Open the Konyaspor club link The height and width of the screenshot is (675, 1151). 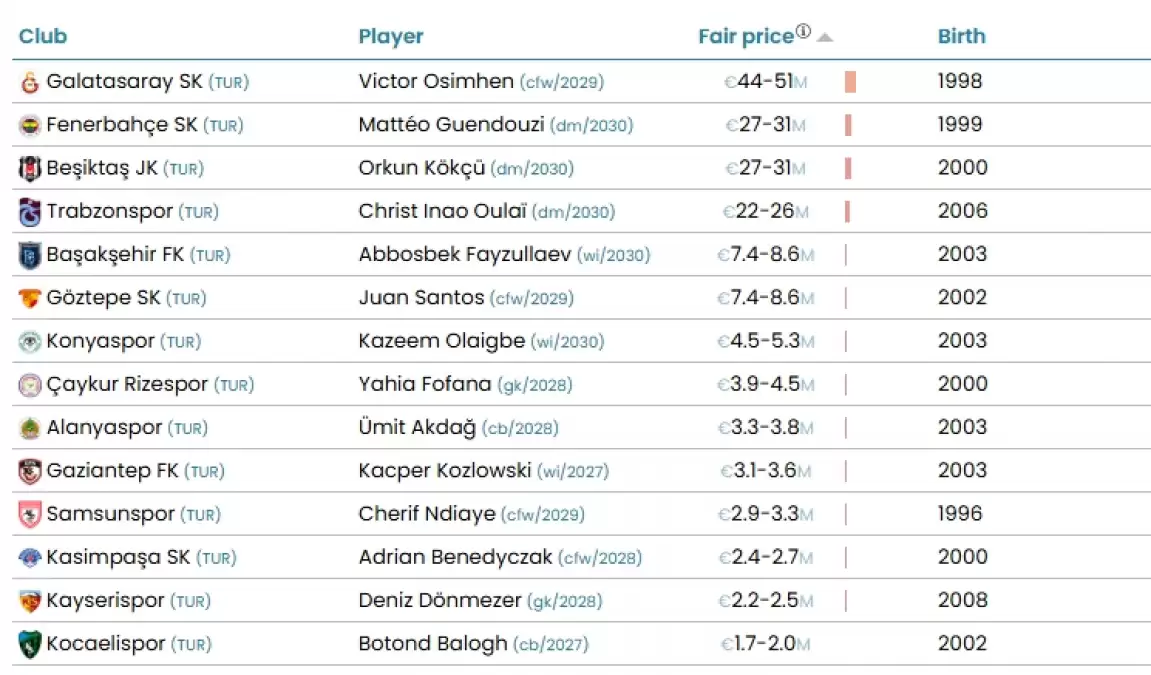click(100, 341)
